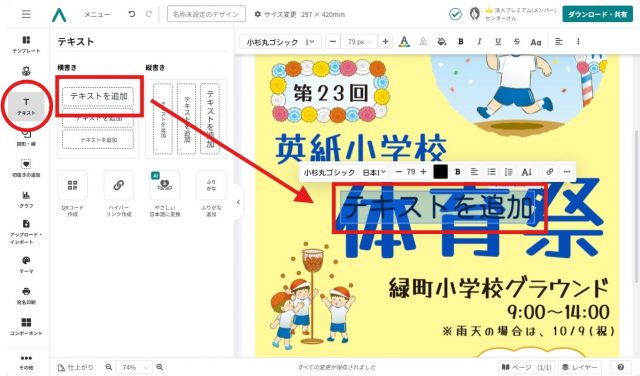
Task: Open the hamburger menu icon
Action: (26, 14)
